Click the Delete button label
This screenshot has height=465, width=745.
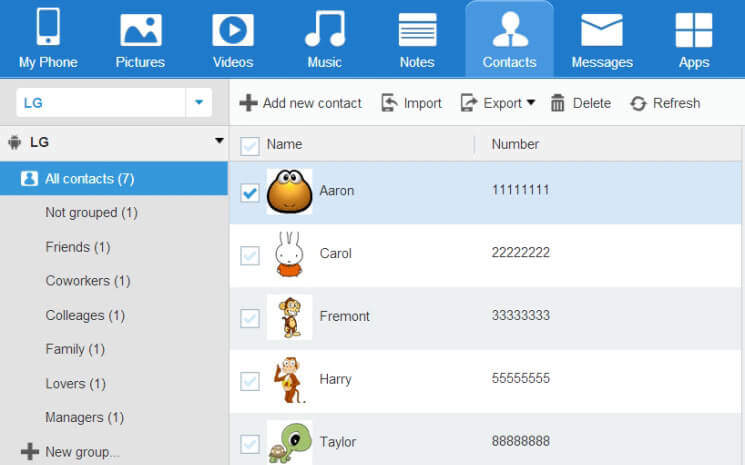pos(592,103)
